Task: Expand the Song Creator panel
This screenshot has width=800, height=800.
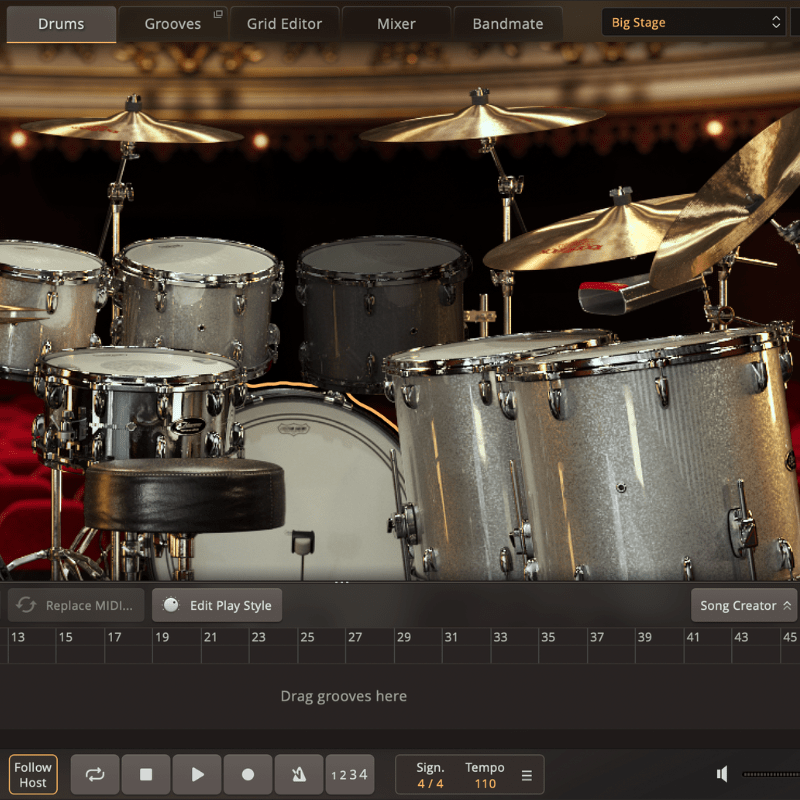Action: (x=746, y=605)
